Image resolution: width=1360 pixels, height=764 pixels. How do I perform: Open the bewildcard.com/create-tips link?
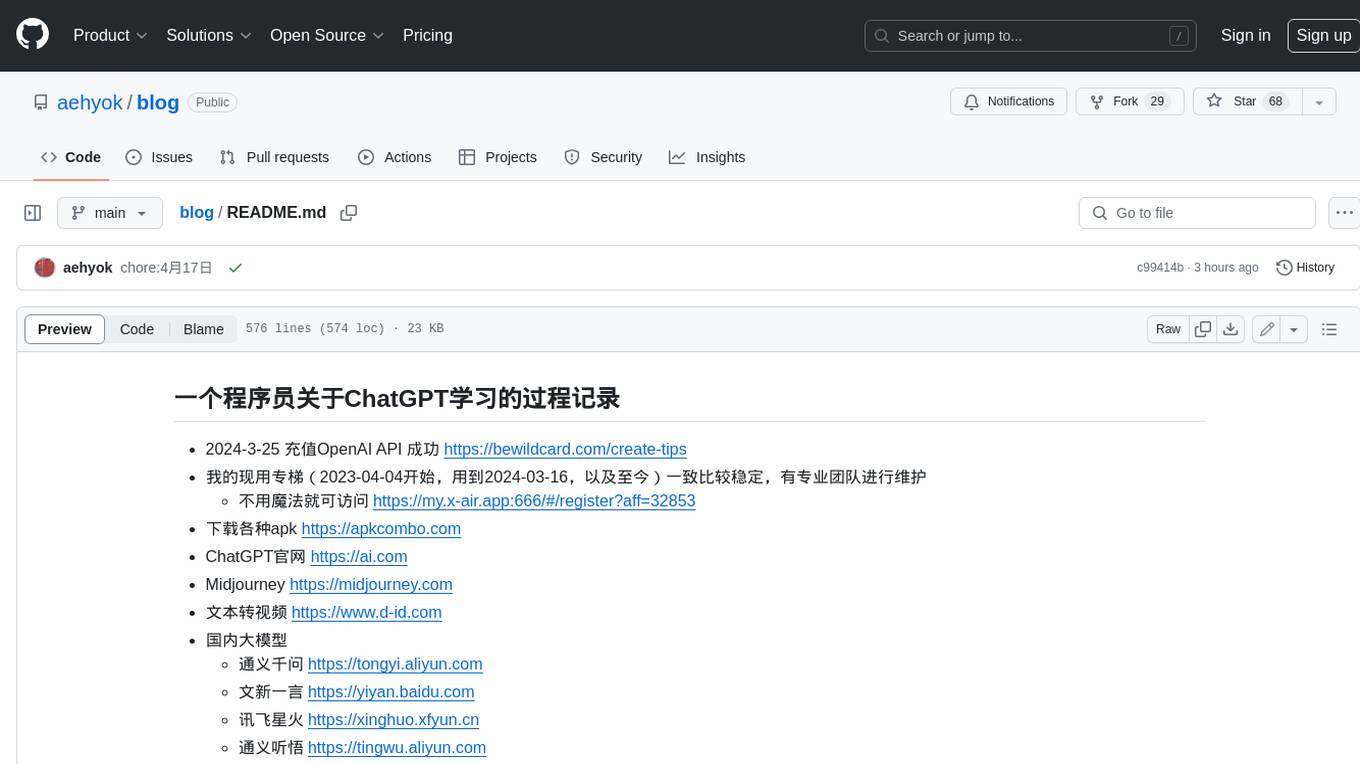(x=565, y=449)
